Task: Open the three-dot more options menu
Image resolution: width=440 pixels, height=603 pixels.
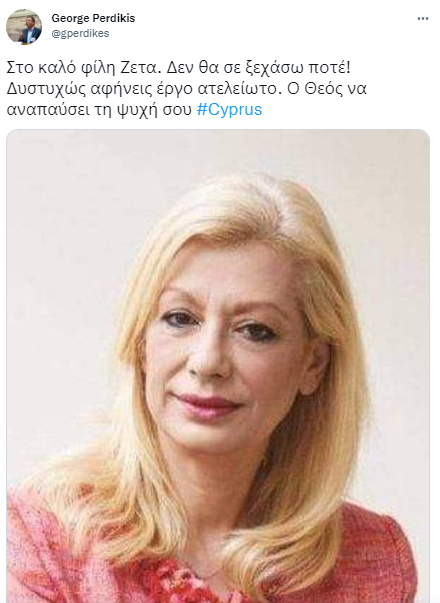Action: pos(423,19)
